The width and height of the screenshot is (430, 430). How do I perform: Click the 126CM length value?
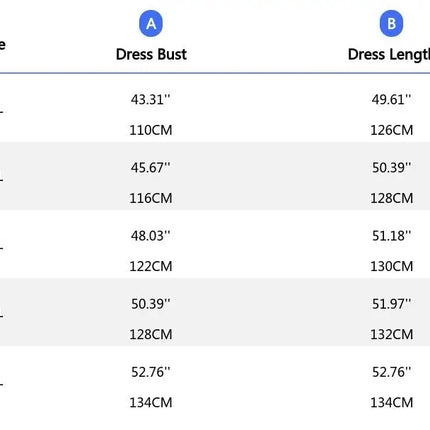coord(392,130)
